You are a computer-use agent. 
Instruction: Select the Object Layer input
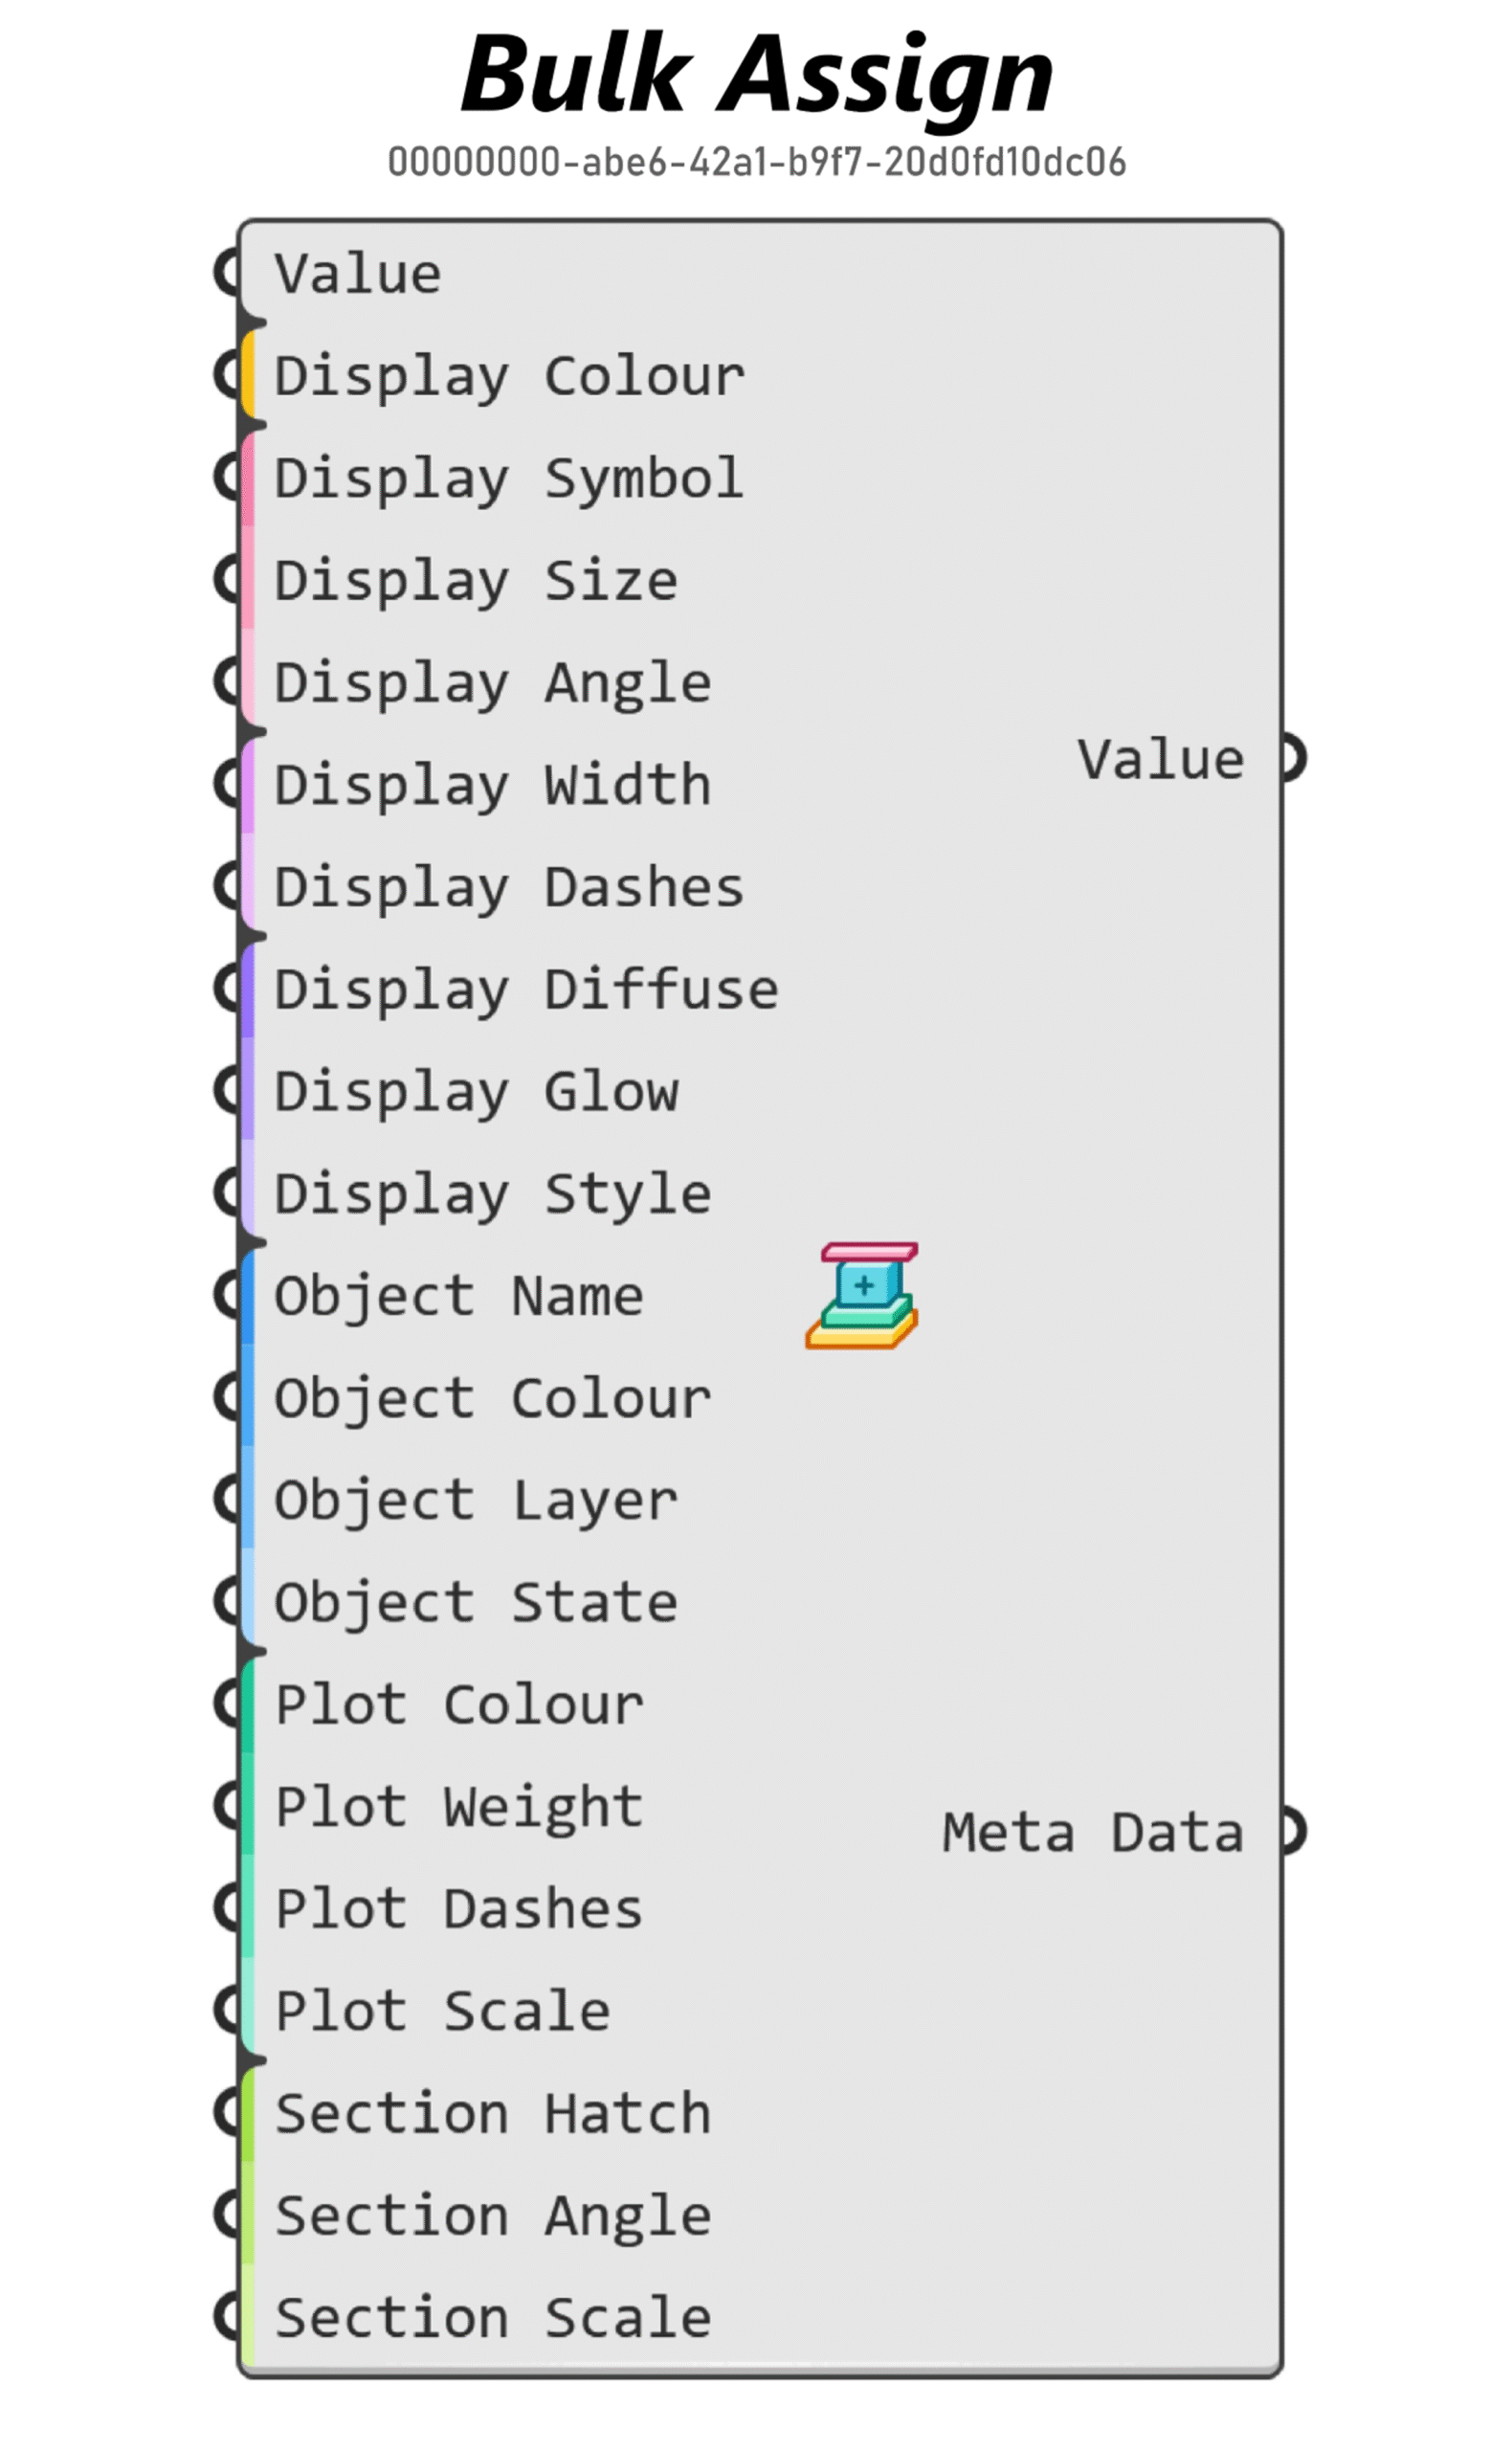[x=476, y=1501]
